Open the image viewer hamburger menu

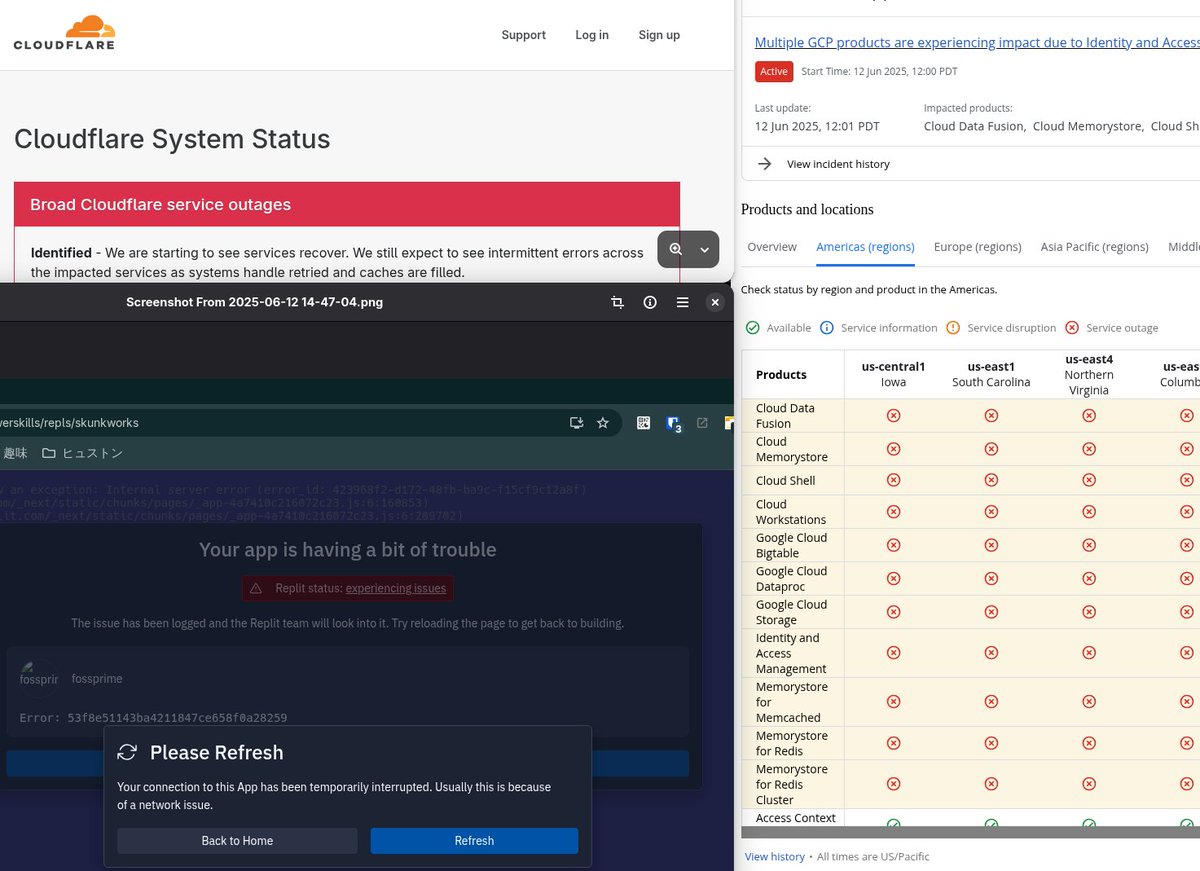pos(682,302)
